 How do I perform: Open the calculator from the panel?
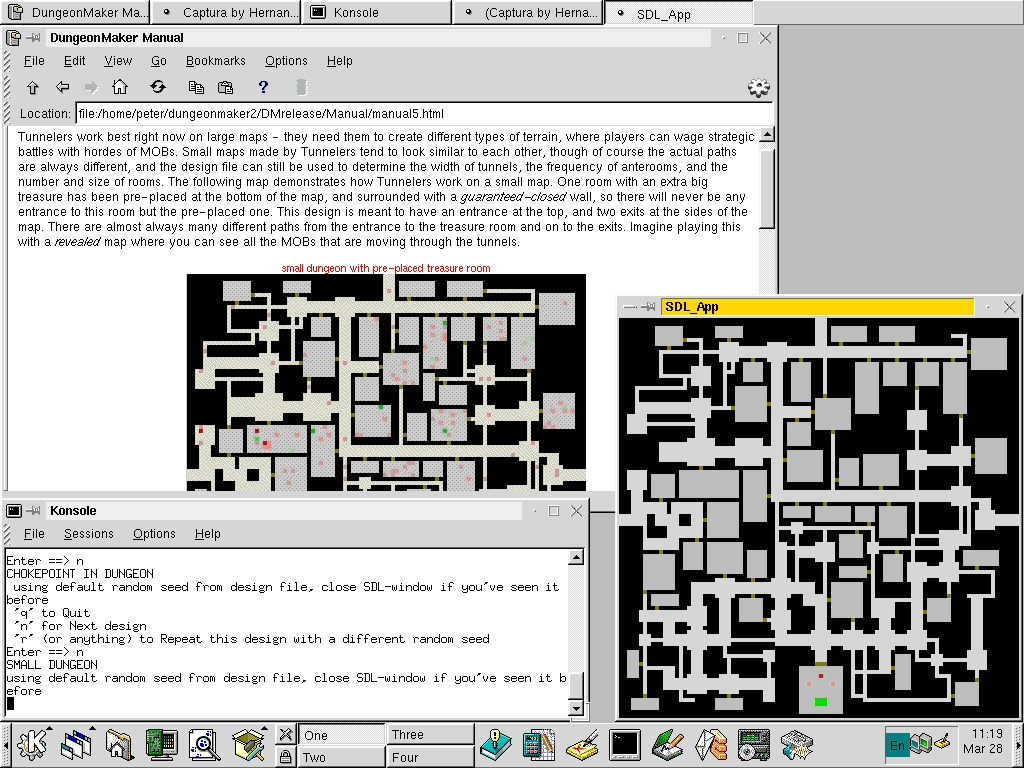coord(538,744)
